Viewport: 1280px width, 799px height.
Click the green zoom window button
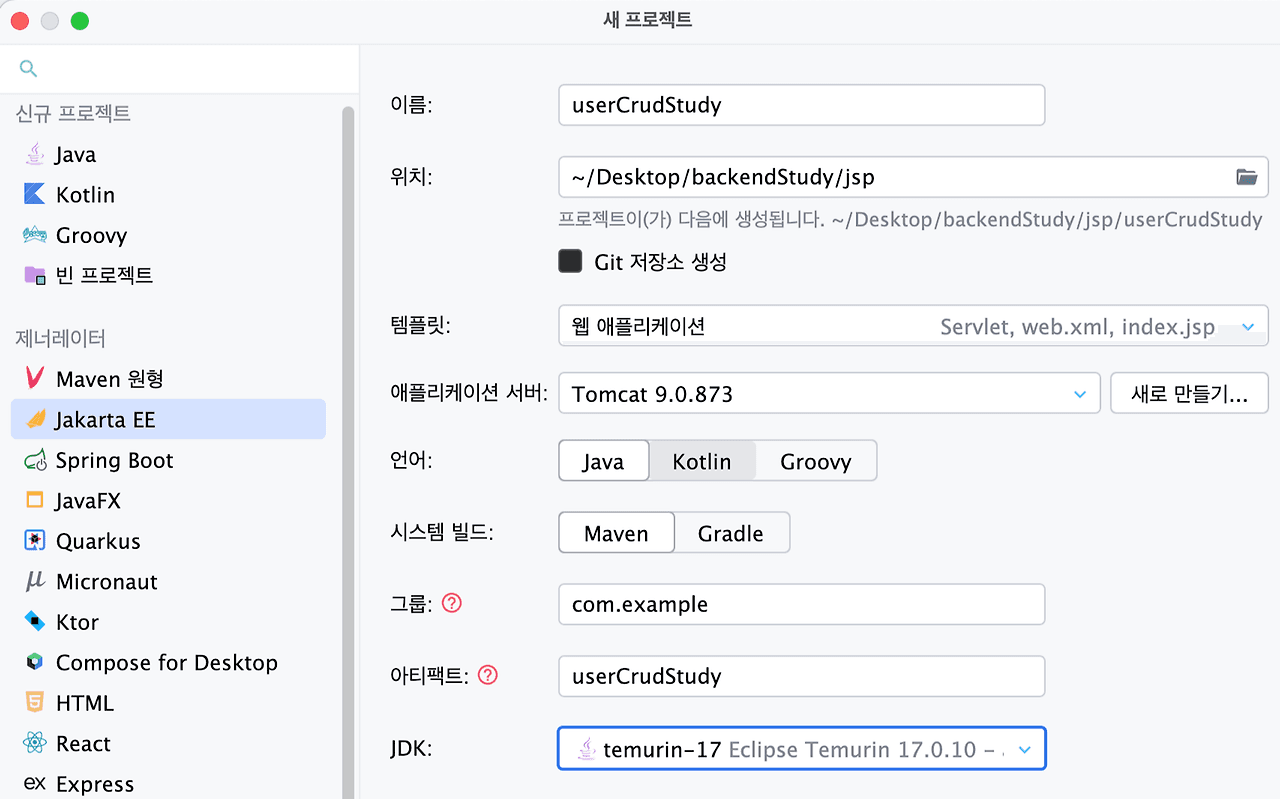coord(80,20)
